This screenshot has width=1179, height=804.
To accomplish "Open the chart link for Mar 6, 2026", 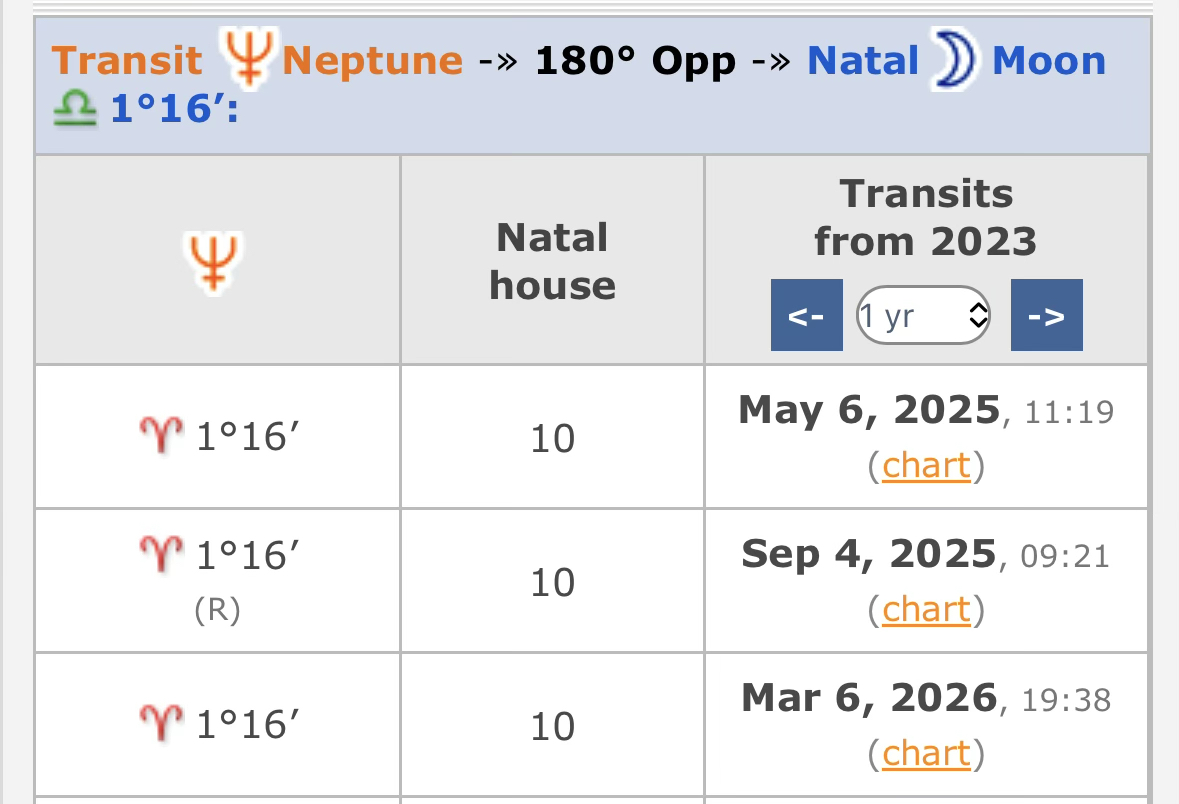I will [926, 753].
